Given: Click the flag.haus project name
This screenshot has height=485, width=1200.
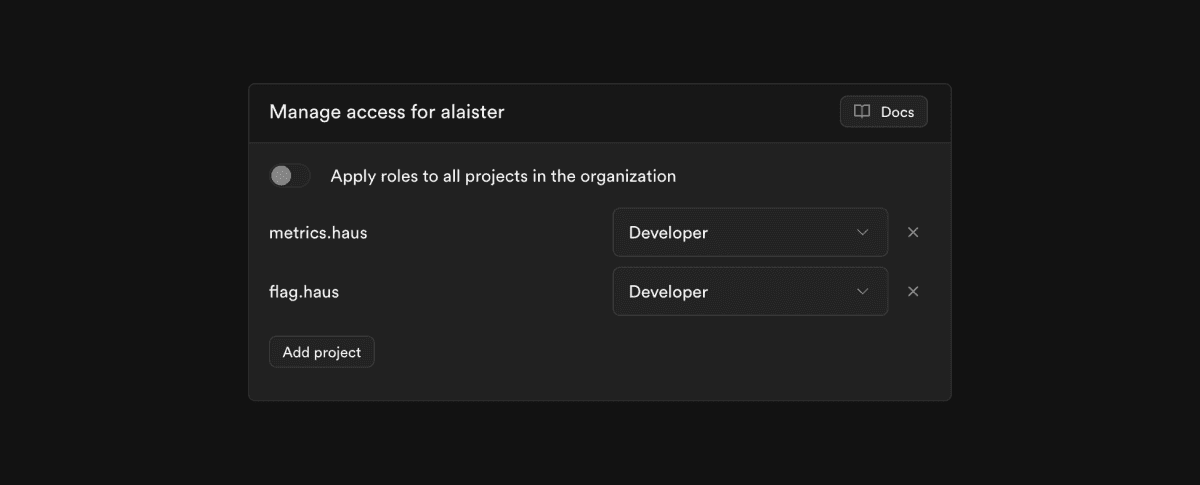Looking at the screenshot, I should coord(304,292).
